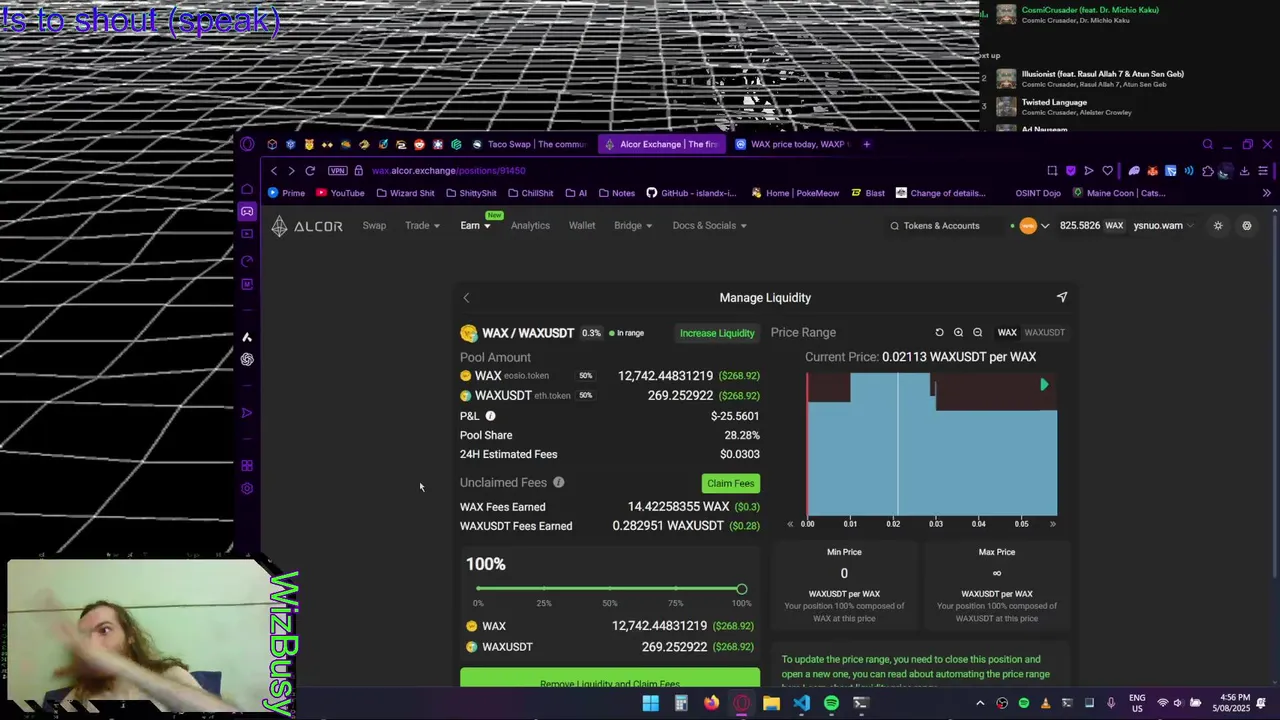Click Increase Liquidity button
Viewport: 1280px width, 720px height.
(x=717, y=333)
